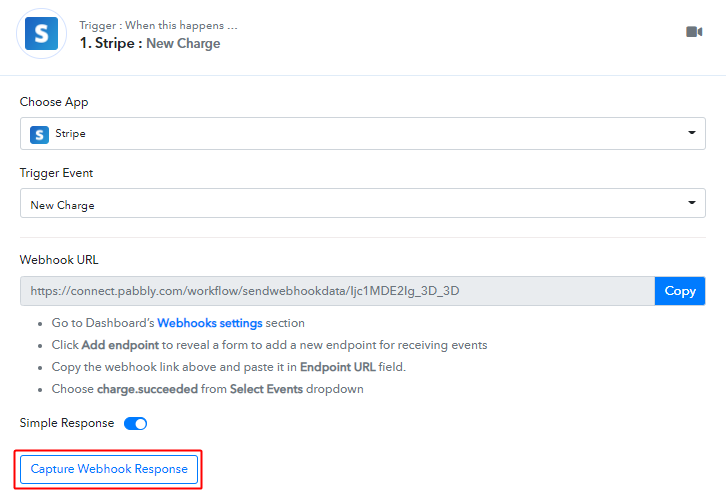Select the Webhook URL text field
726x501 pixels.
tap(337, 291)
